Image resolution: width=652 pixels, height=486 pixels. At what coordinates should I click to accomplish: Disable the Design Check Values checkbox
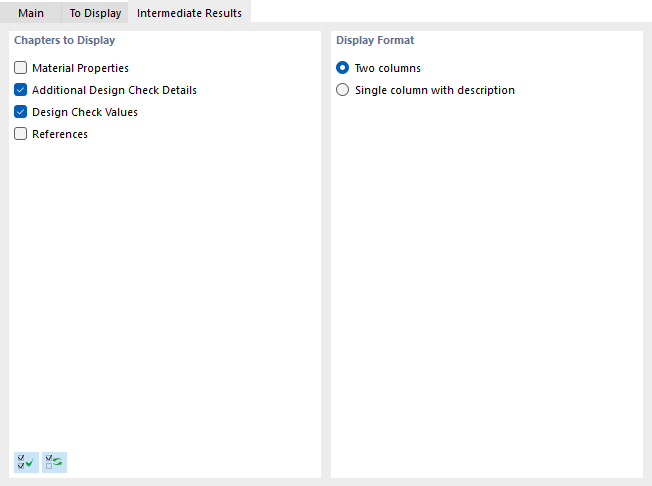pyautogui.click(x=21, y=112)
